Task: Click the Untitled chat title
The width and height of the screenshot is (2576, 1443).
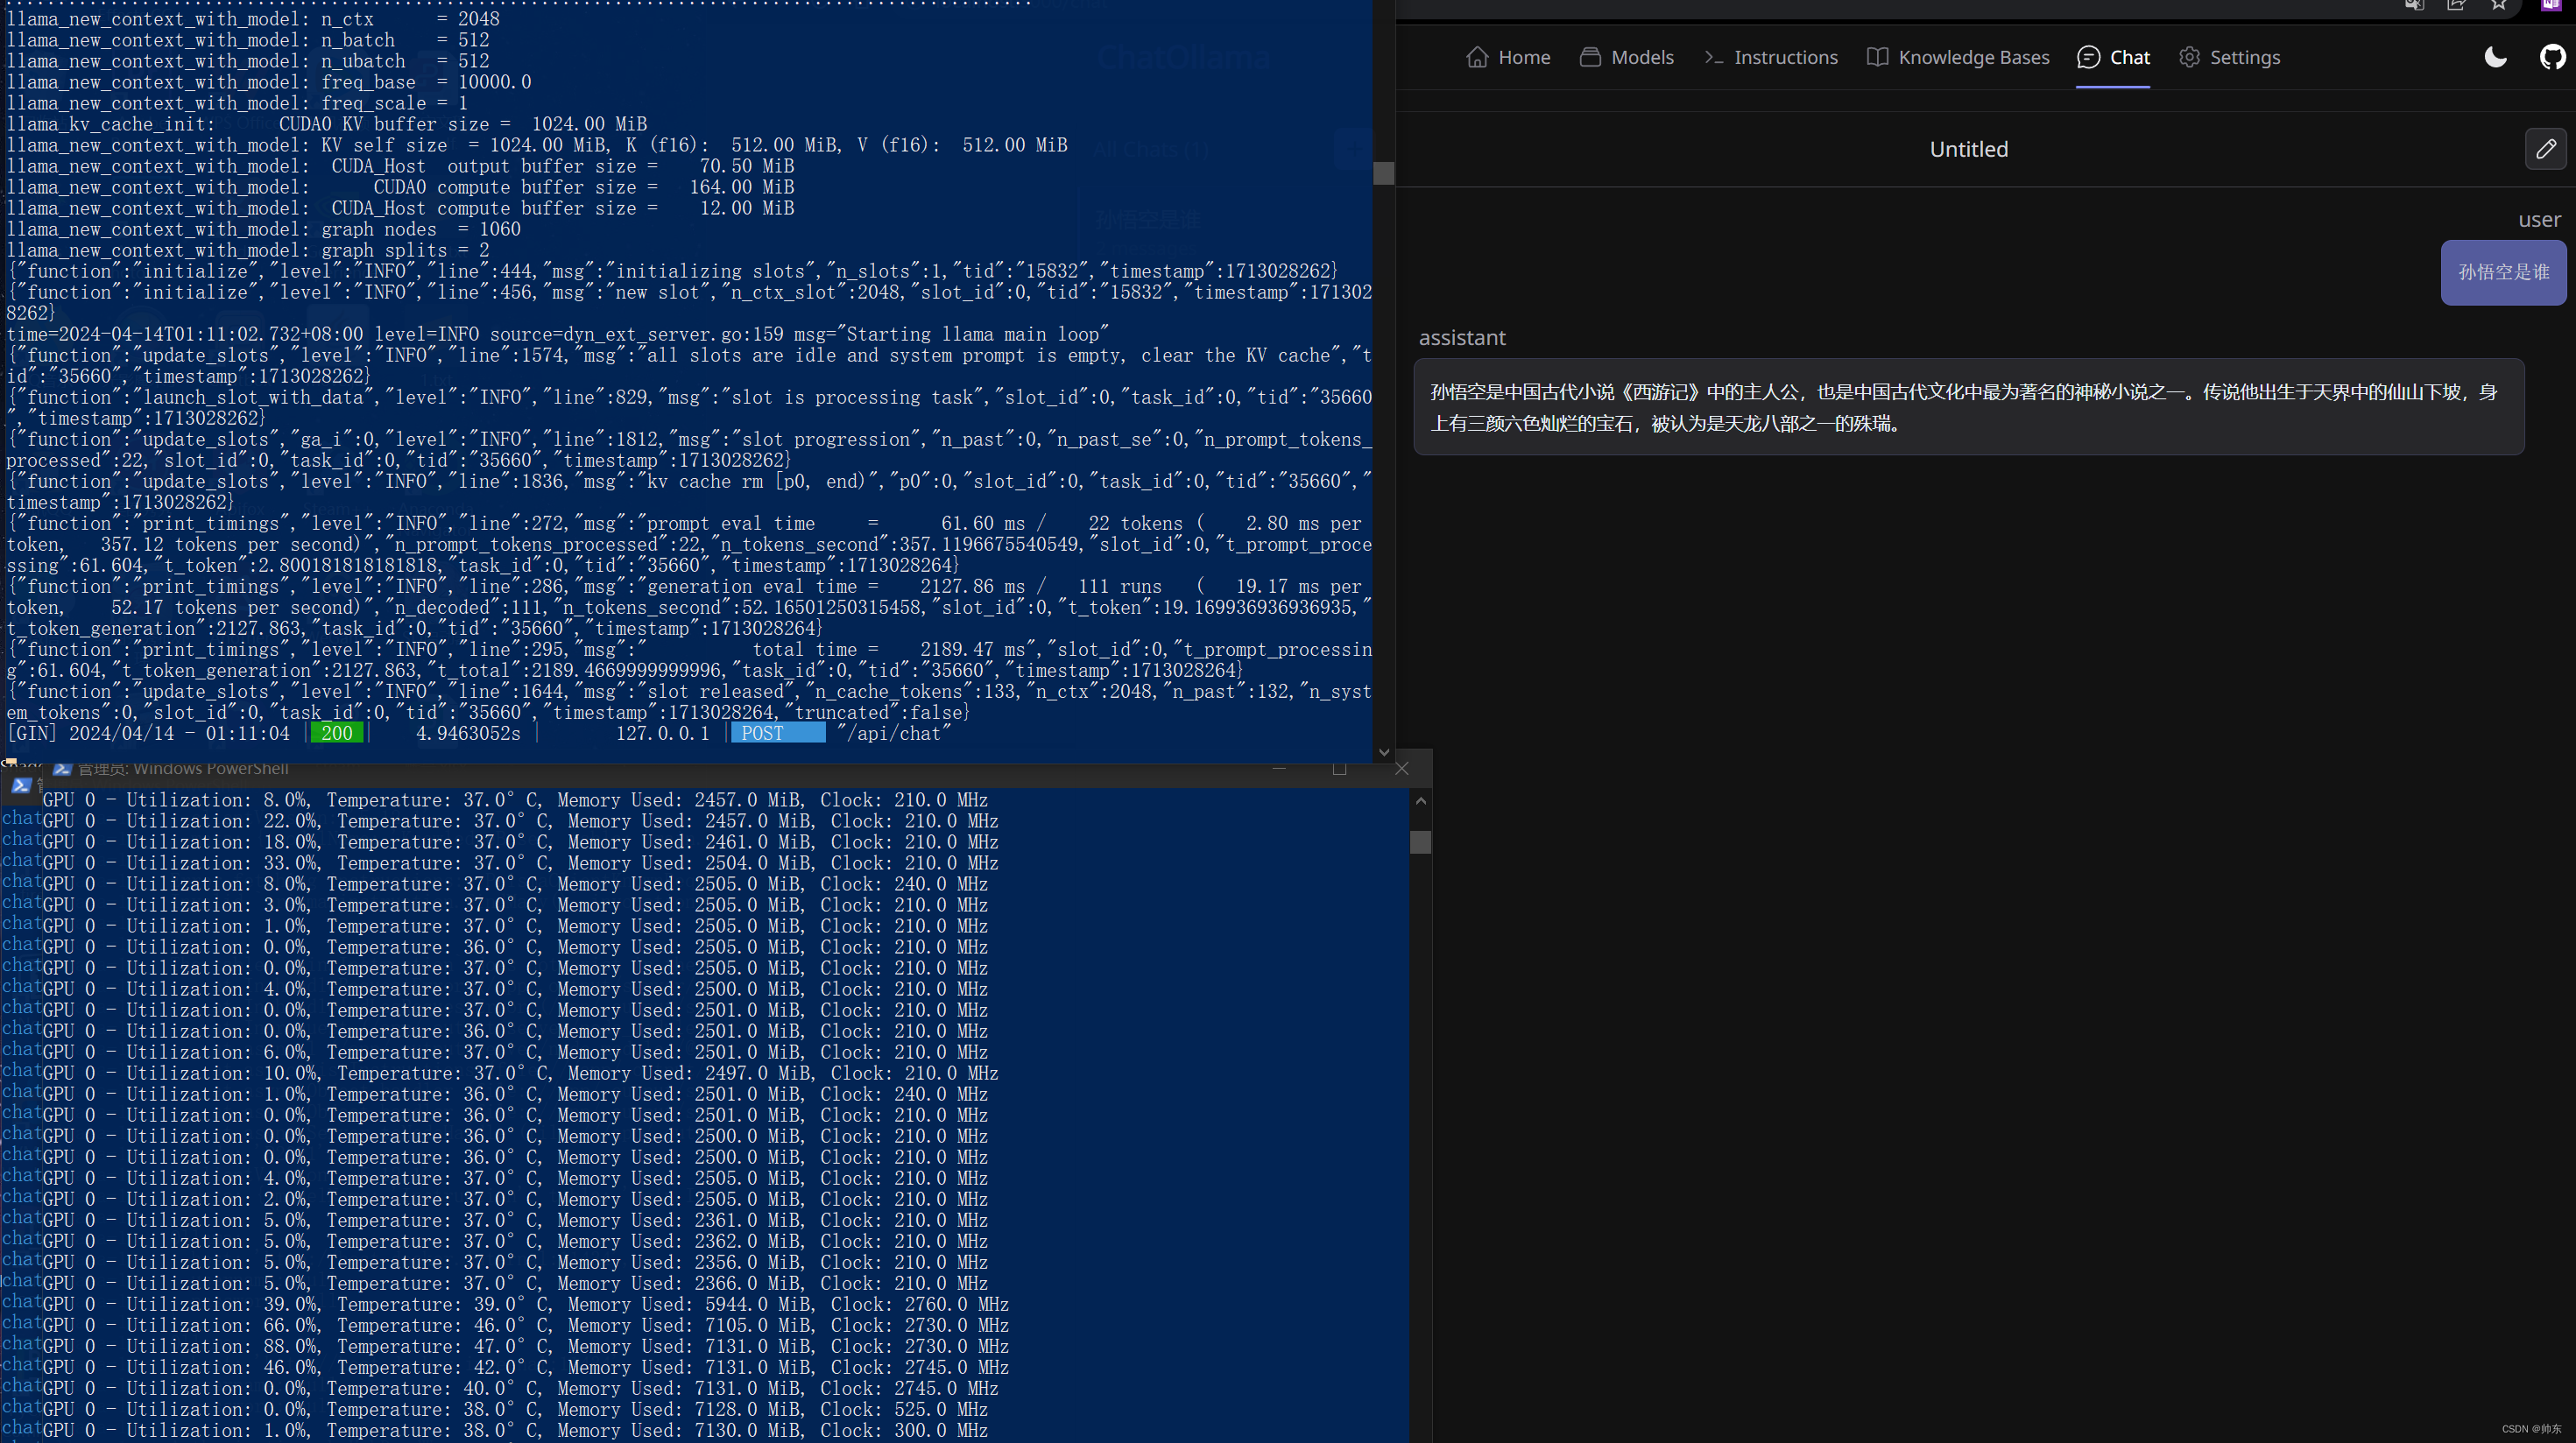Action: (1968, 149)
